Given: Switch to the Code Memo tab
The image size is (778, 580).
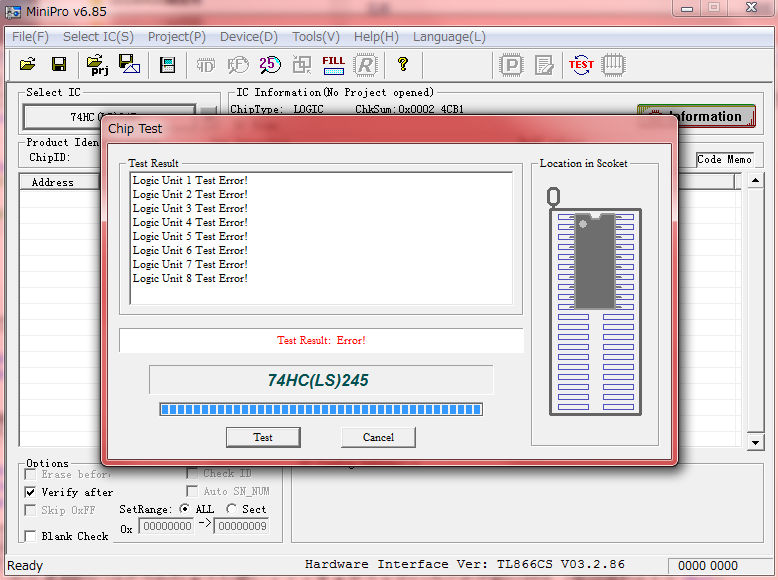Looking at the screenshot, I should coord(724,159).
